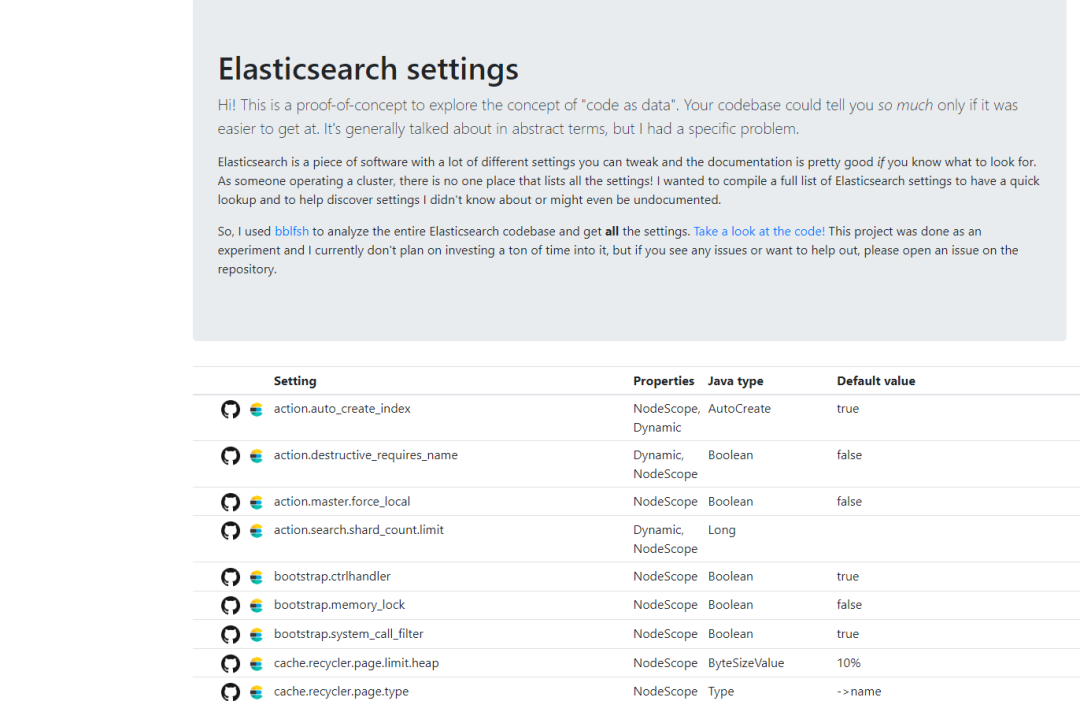This screenshot has width=1080, height=701.
Task: Click Elastic icon beside cache.recycler.page.type
Action: click(x=256, y=692)
